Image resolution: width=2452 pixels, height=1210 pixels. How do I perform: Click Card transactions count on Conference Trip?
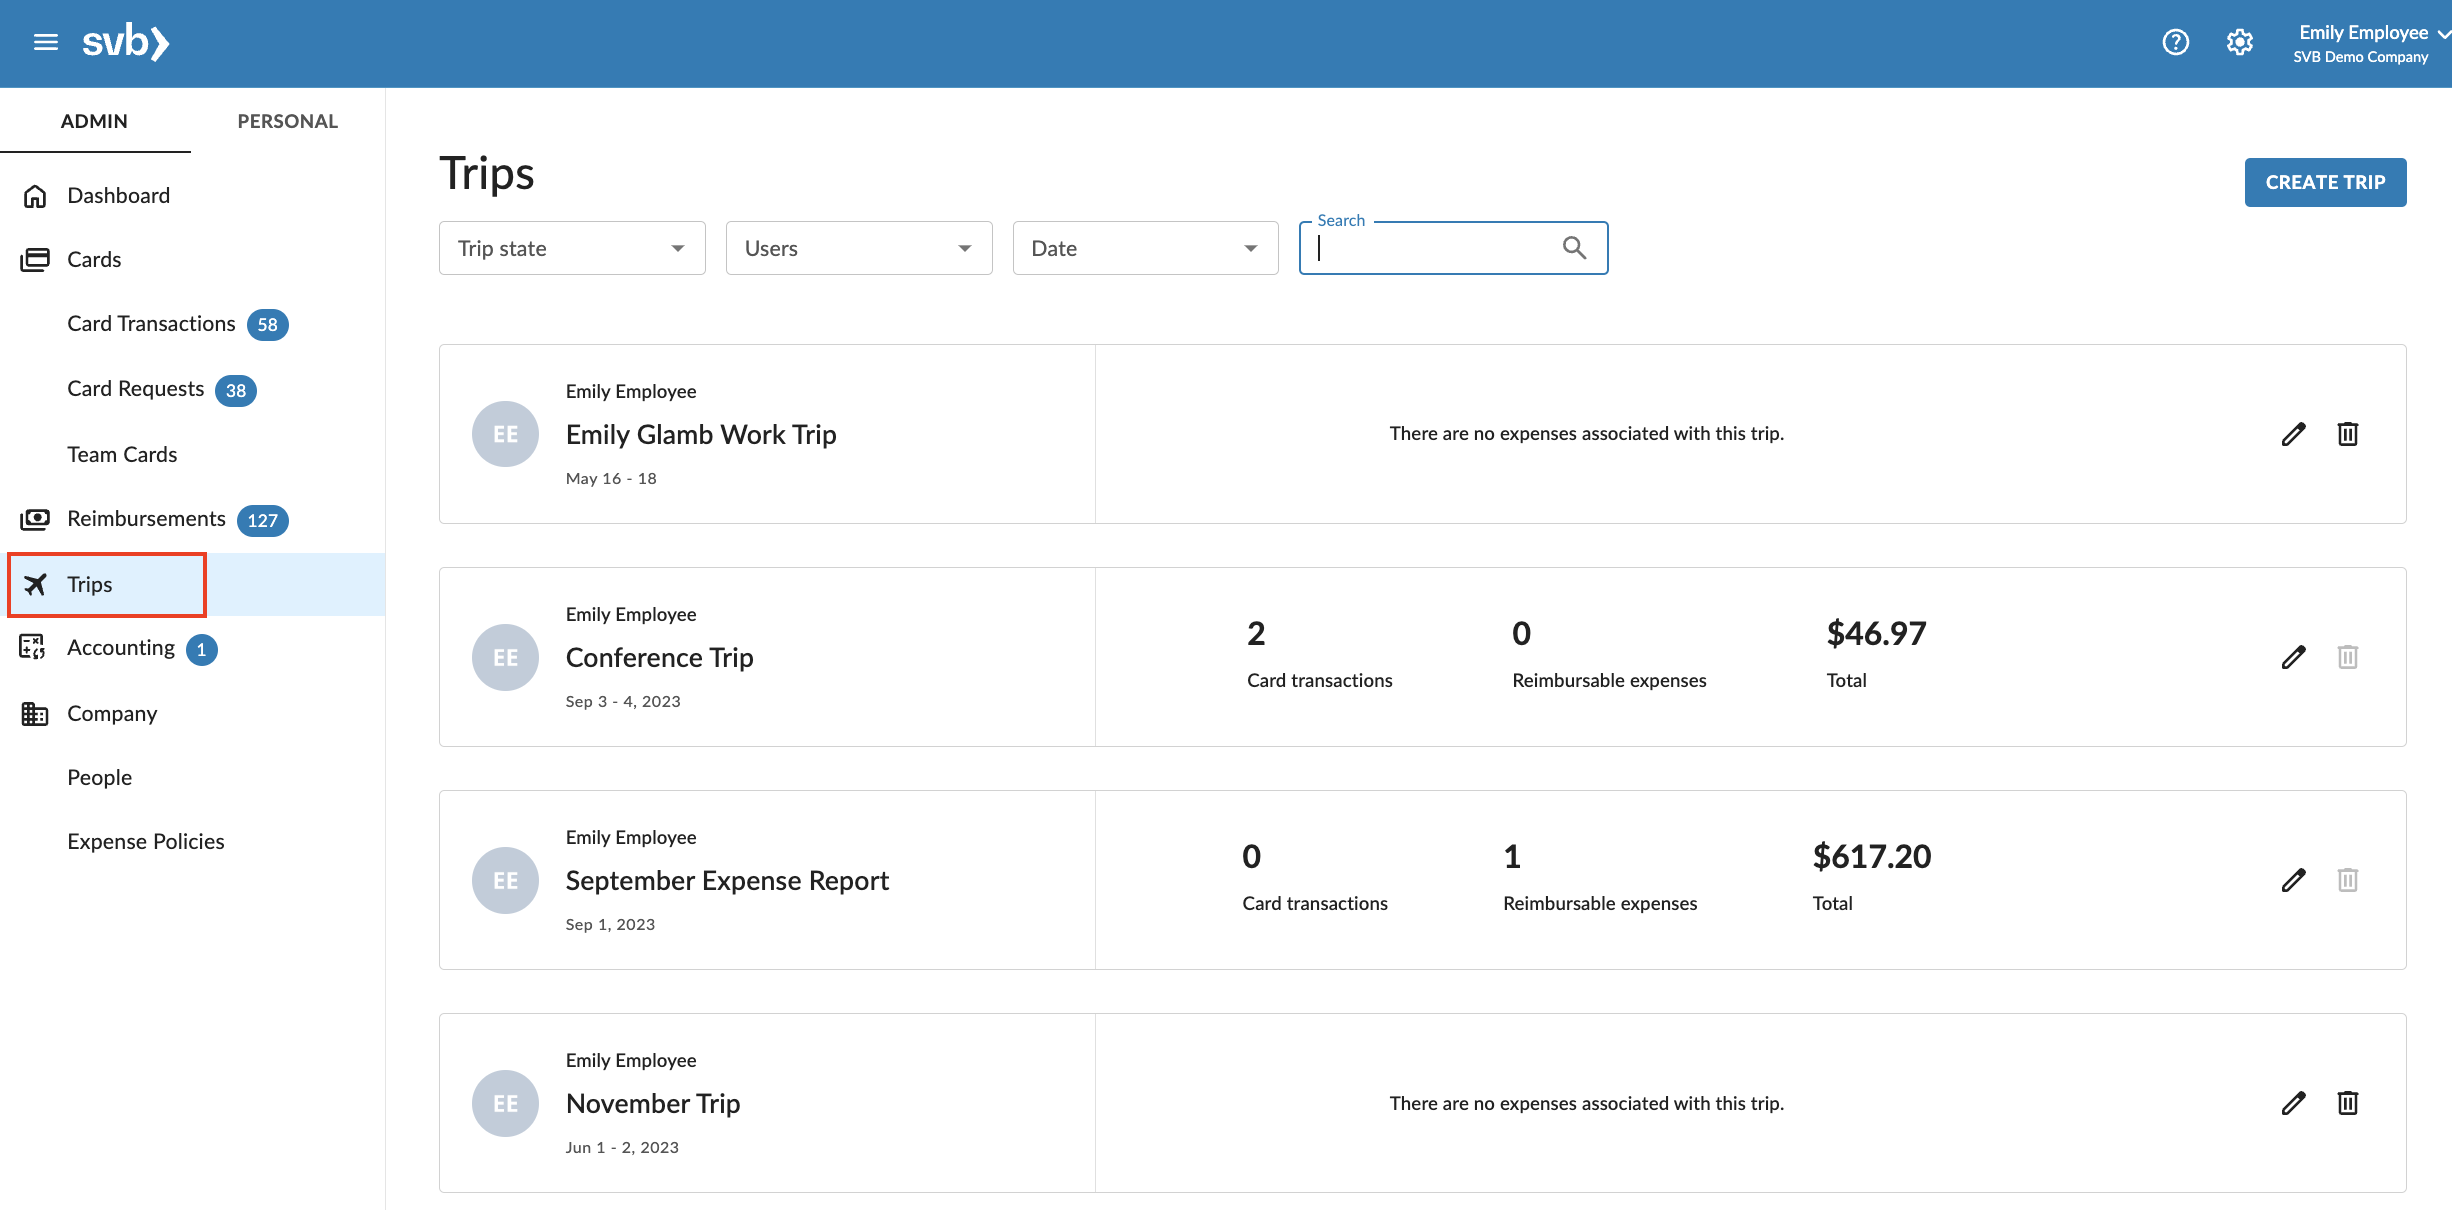click(1256, 634)
